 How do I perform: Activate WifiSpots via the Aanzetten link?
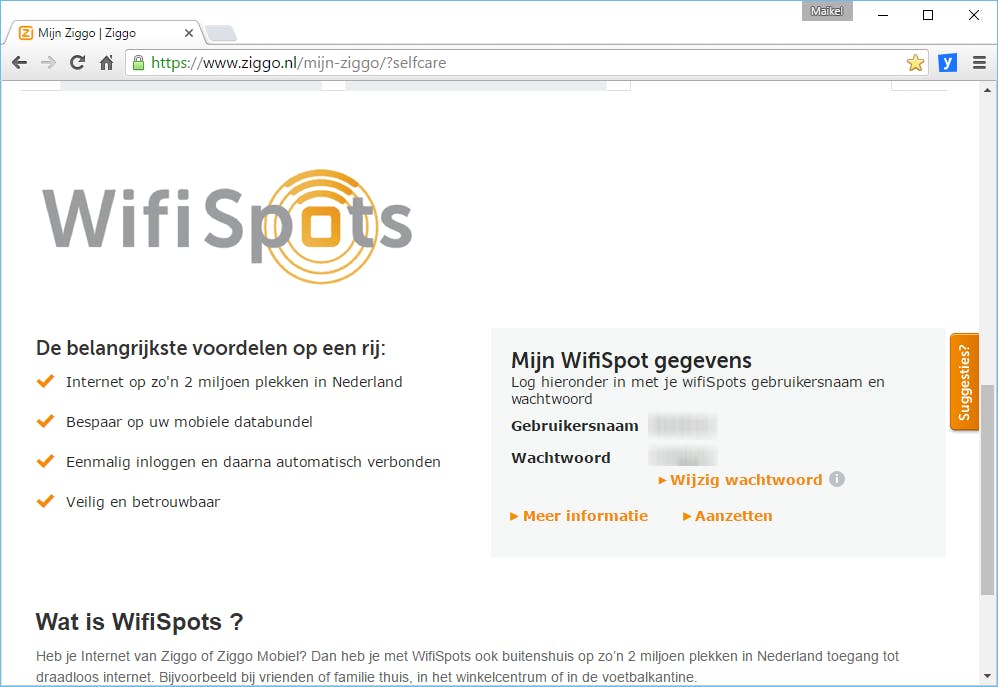pos(727,515)
